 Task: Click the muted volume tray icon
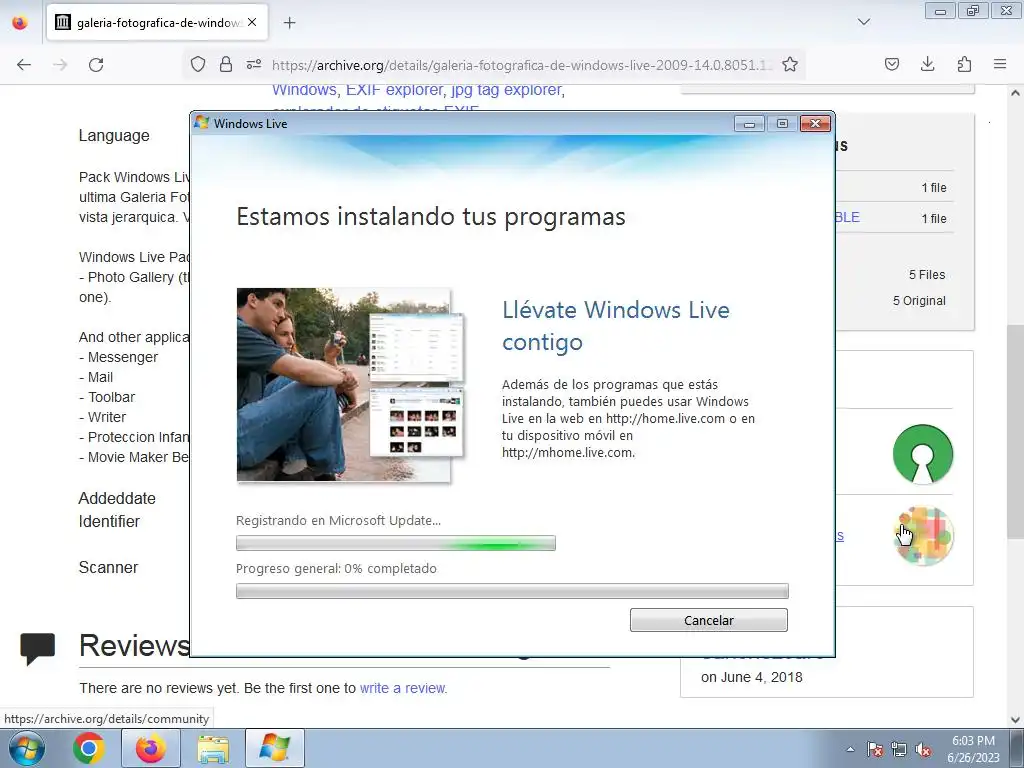point(923,749)
